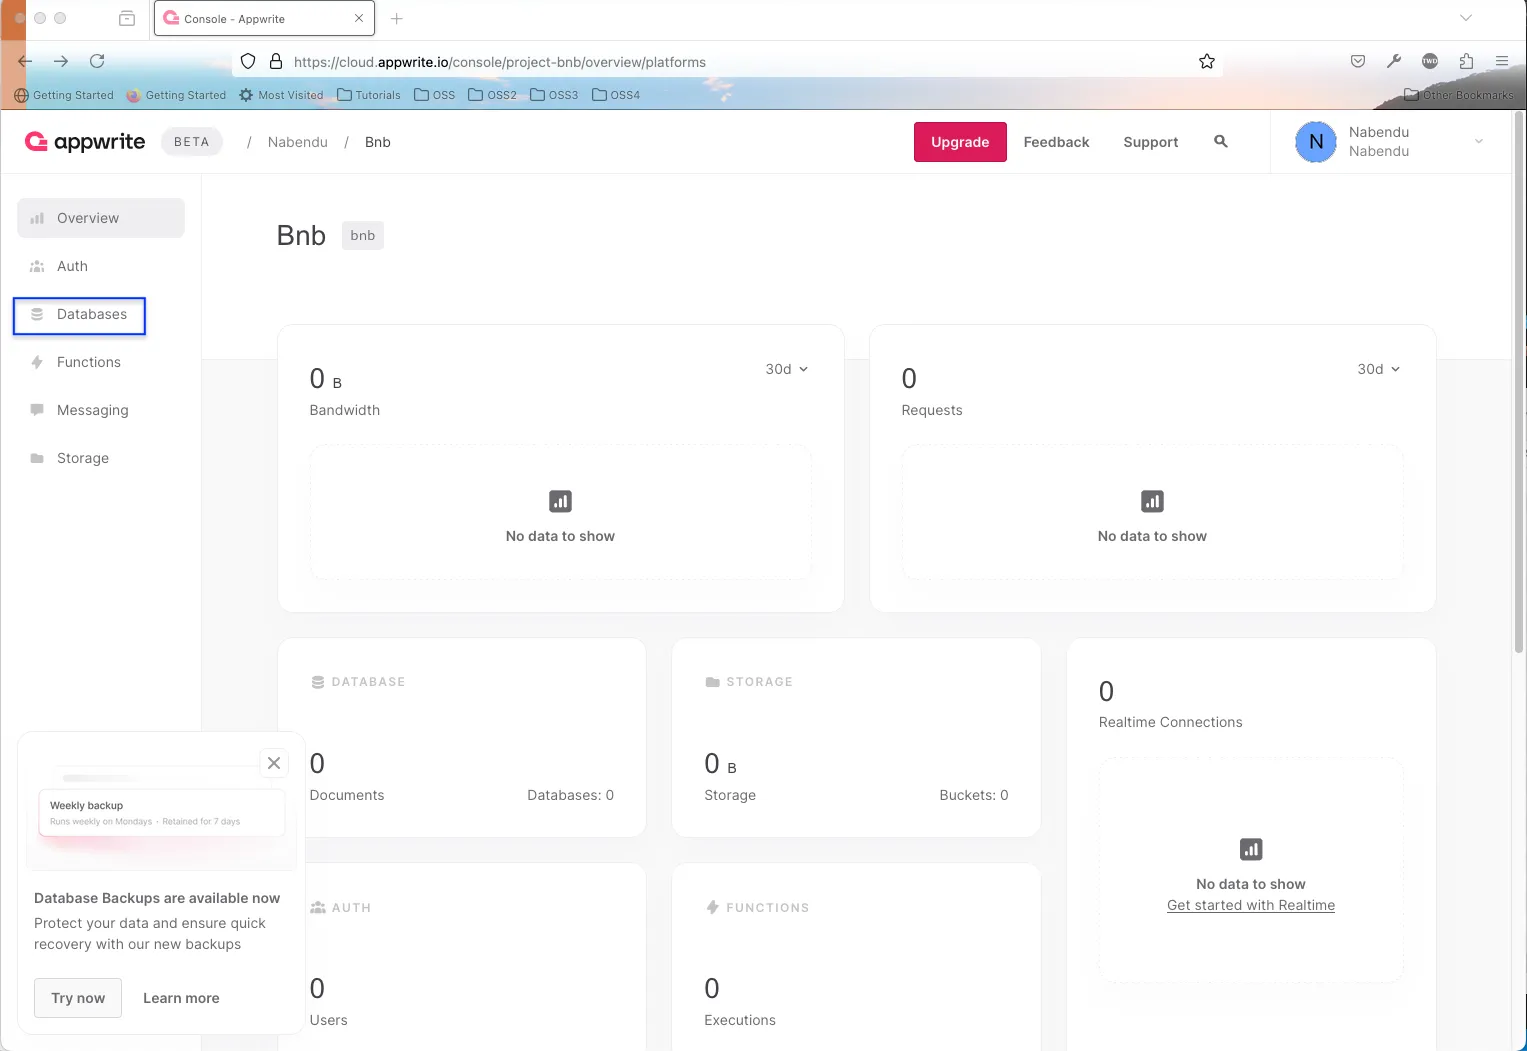Viewport: 1527px width, 1051px height.
Task: Click the Bnb breadcrumb
Action: click(x=378, y=142)
